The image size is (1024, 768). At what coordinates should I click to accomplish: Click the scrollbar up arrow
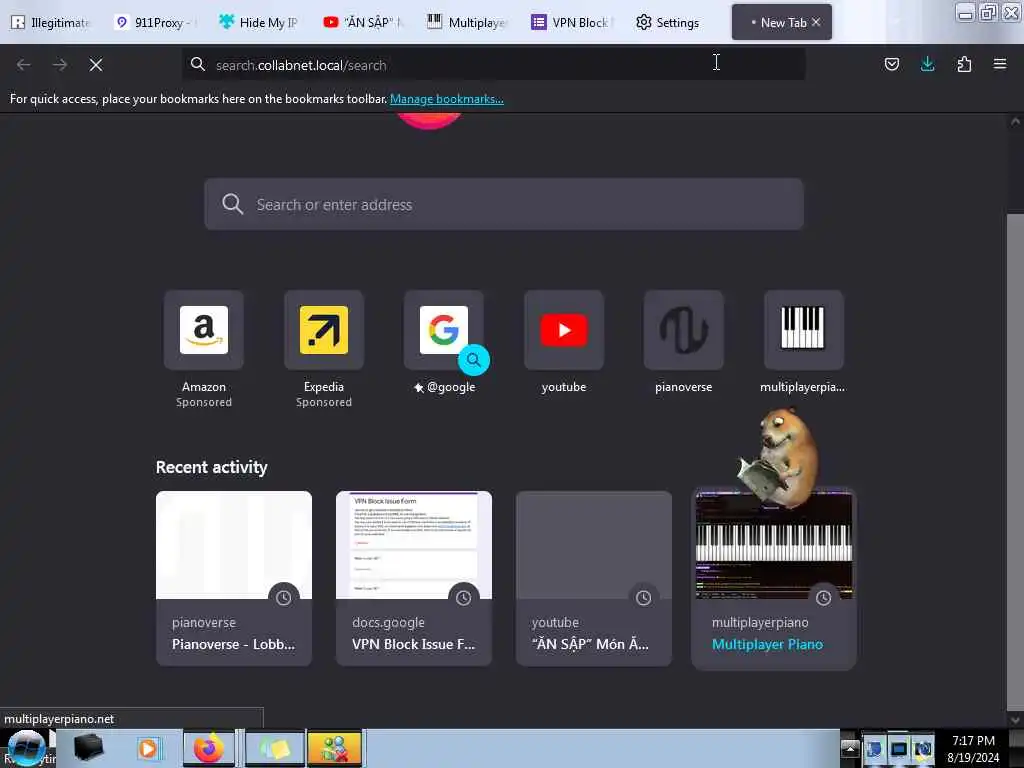(x=1015, y=121)
